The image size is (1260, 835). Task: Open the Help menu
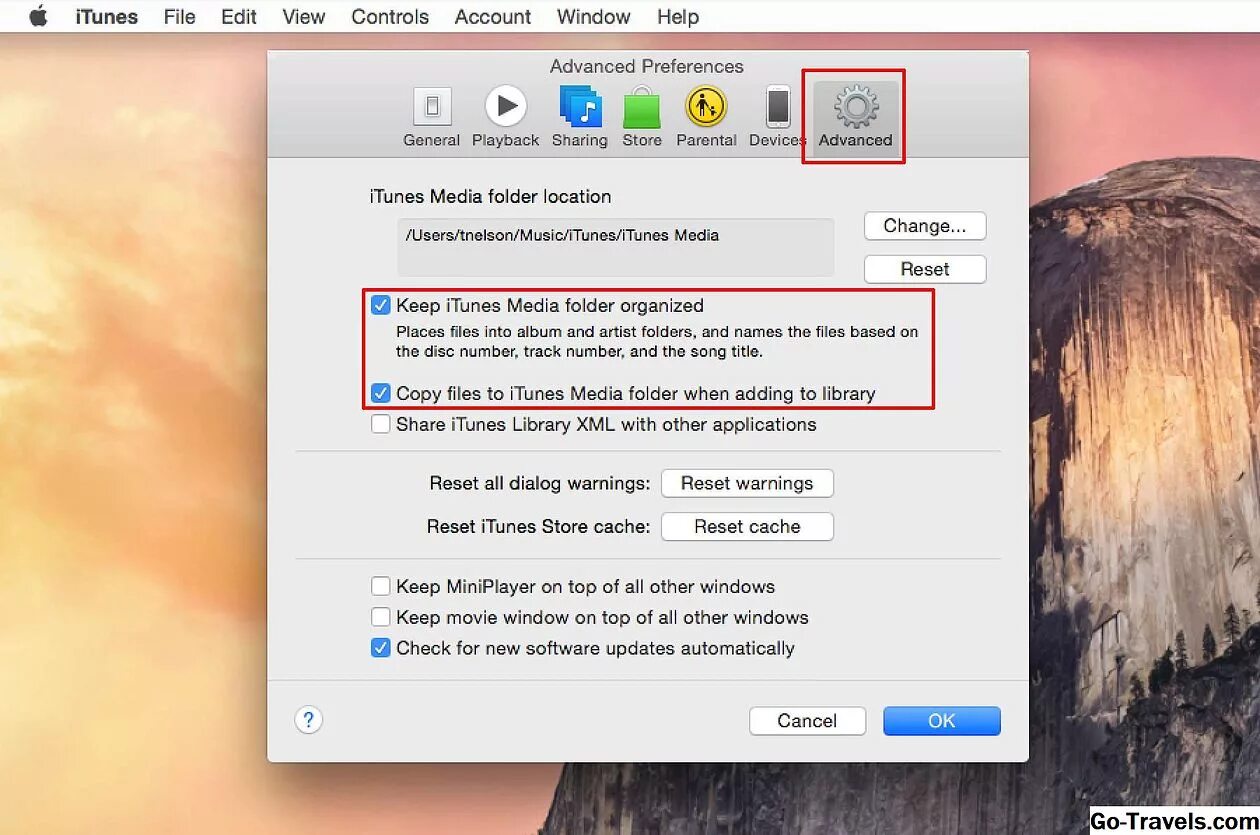pyautogui.click(x=678, y=17)
